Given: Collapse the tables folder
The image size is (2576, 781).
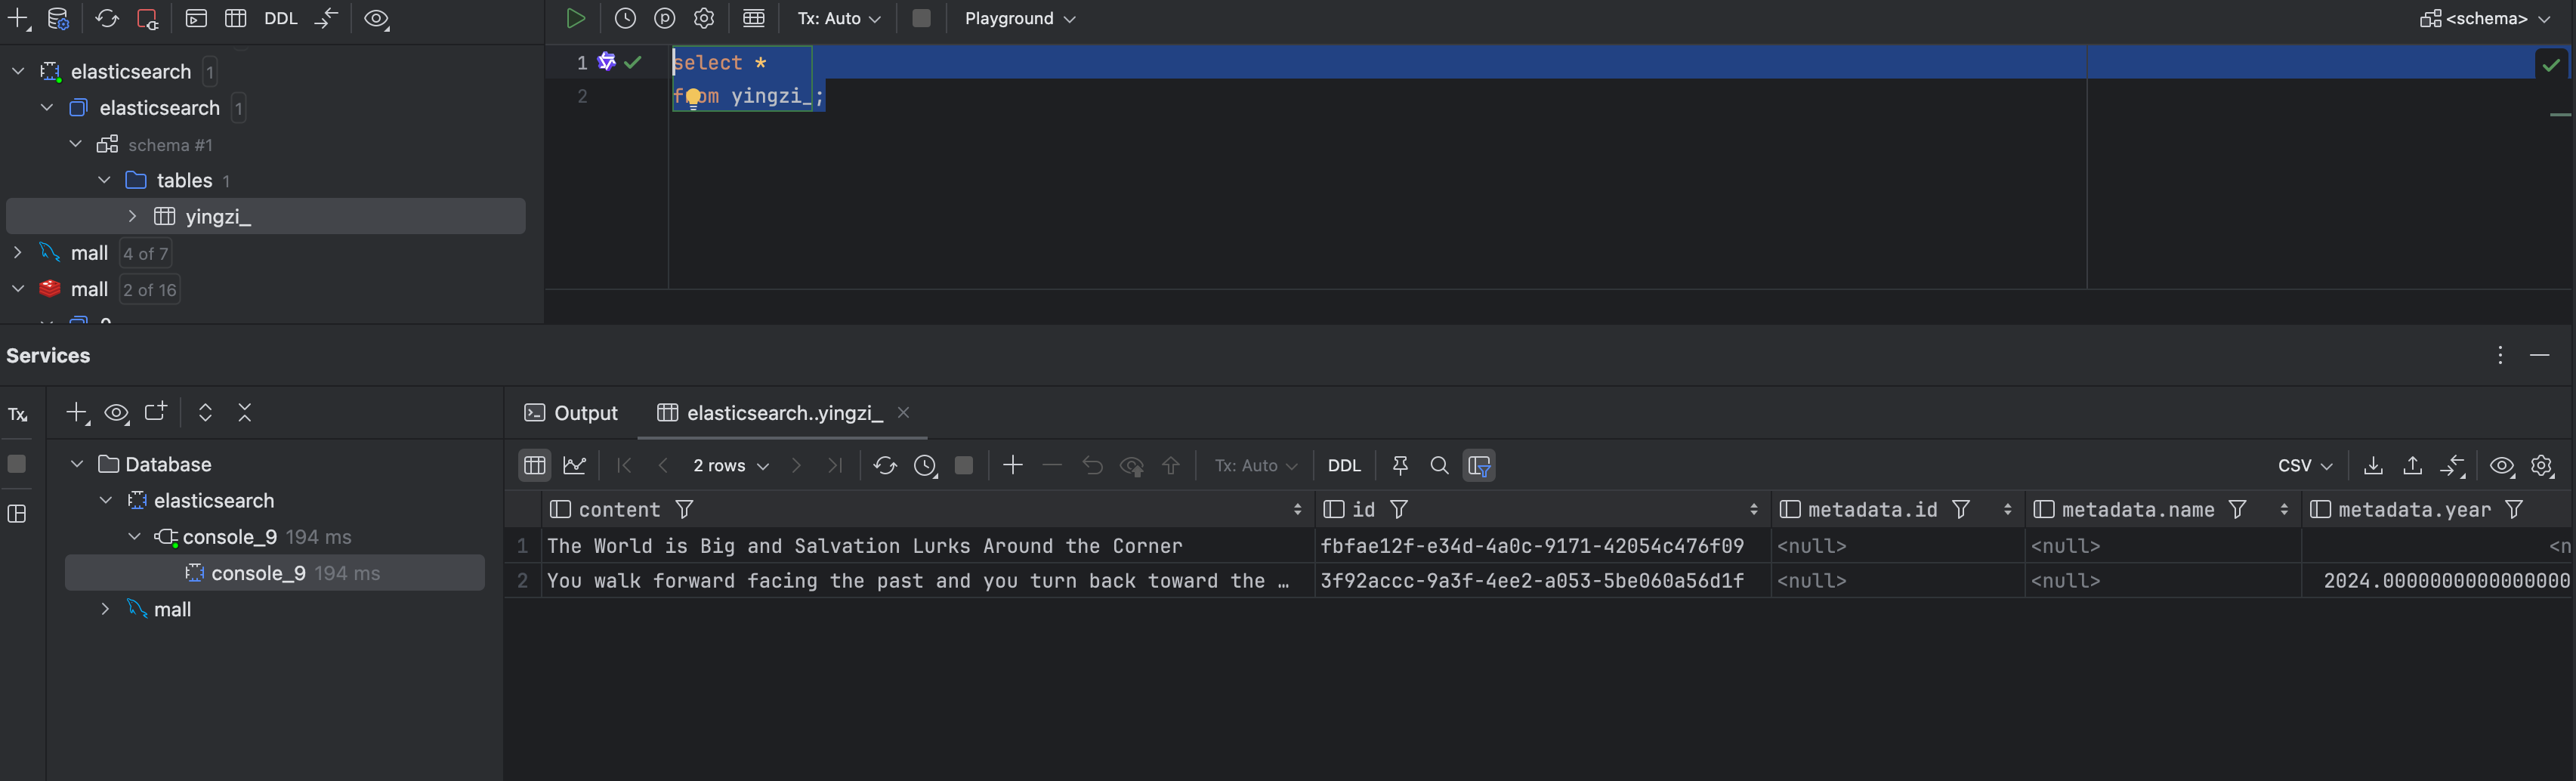Looking at the screenshot, I should pyautogui.click(x=104, y=180).
